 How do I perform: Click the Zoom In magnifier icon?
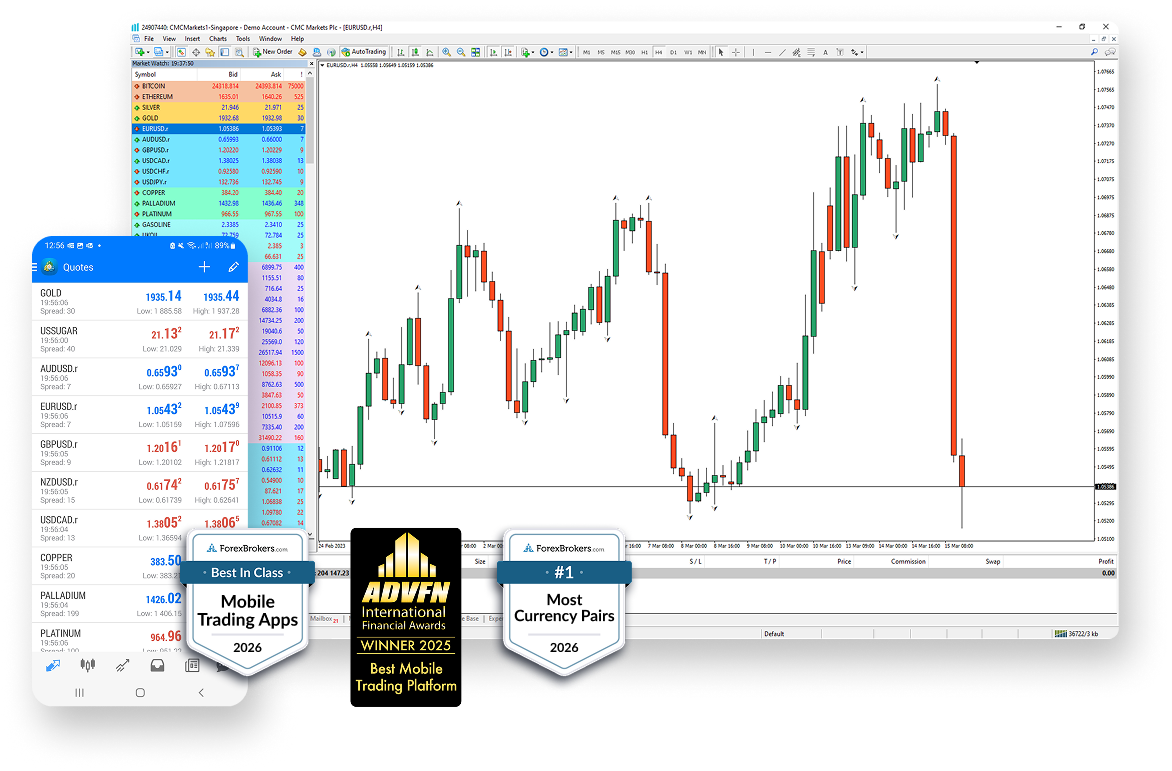point(446,52)
